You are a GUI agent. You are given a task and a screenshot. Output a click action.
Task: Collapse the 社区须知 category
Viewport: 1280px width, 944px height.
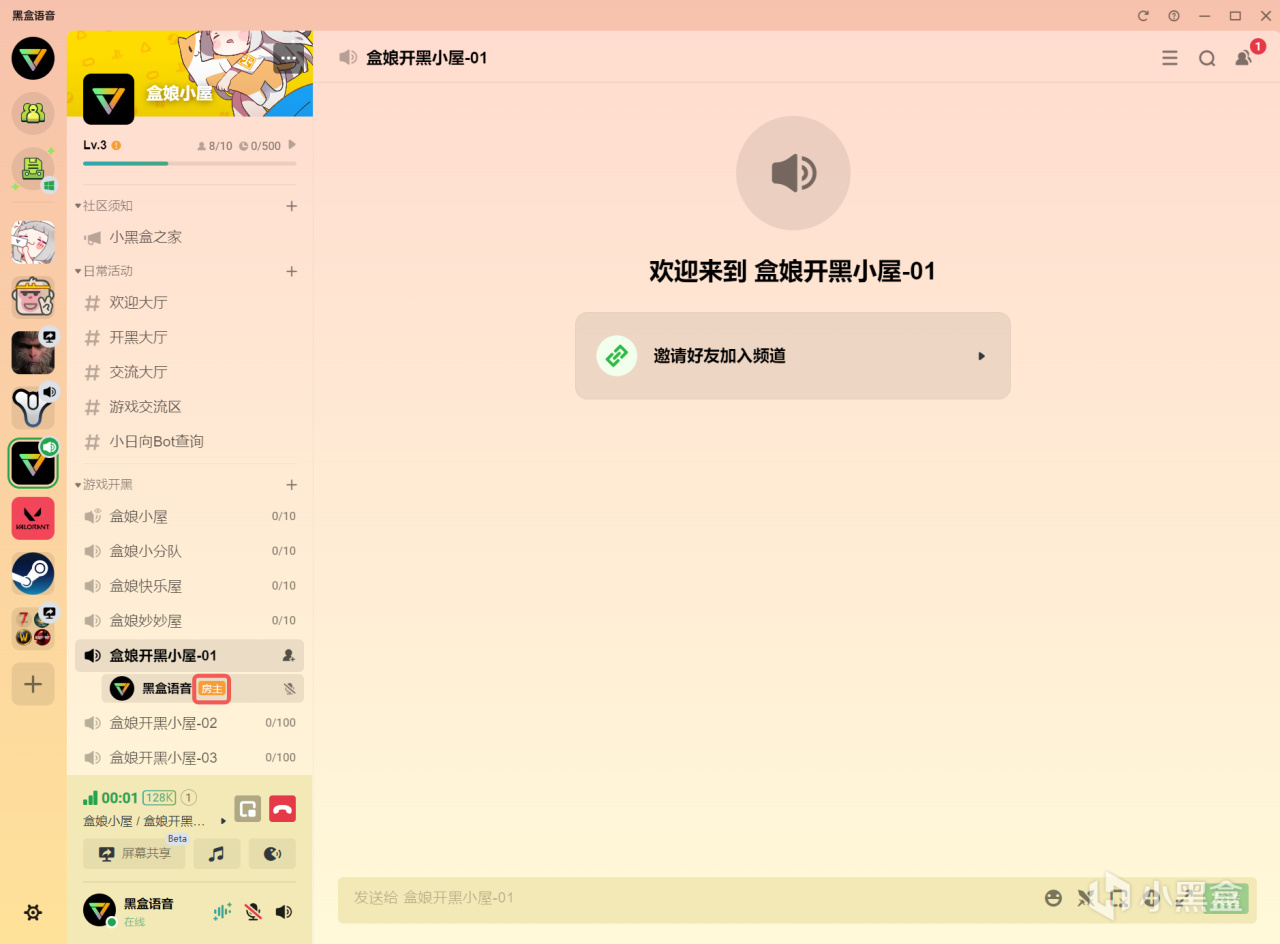104,206
